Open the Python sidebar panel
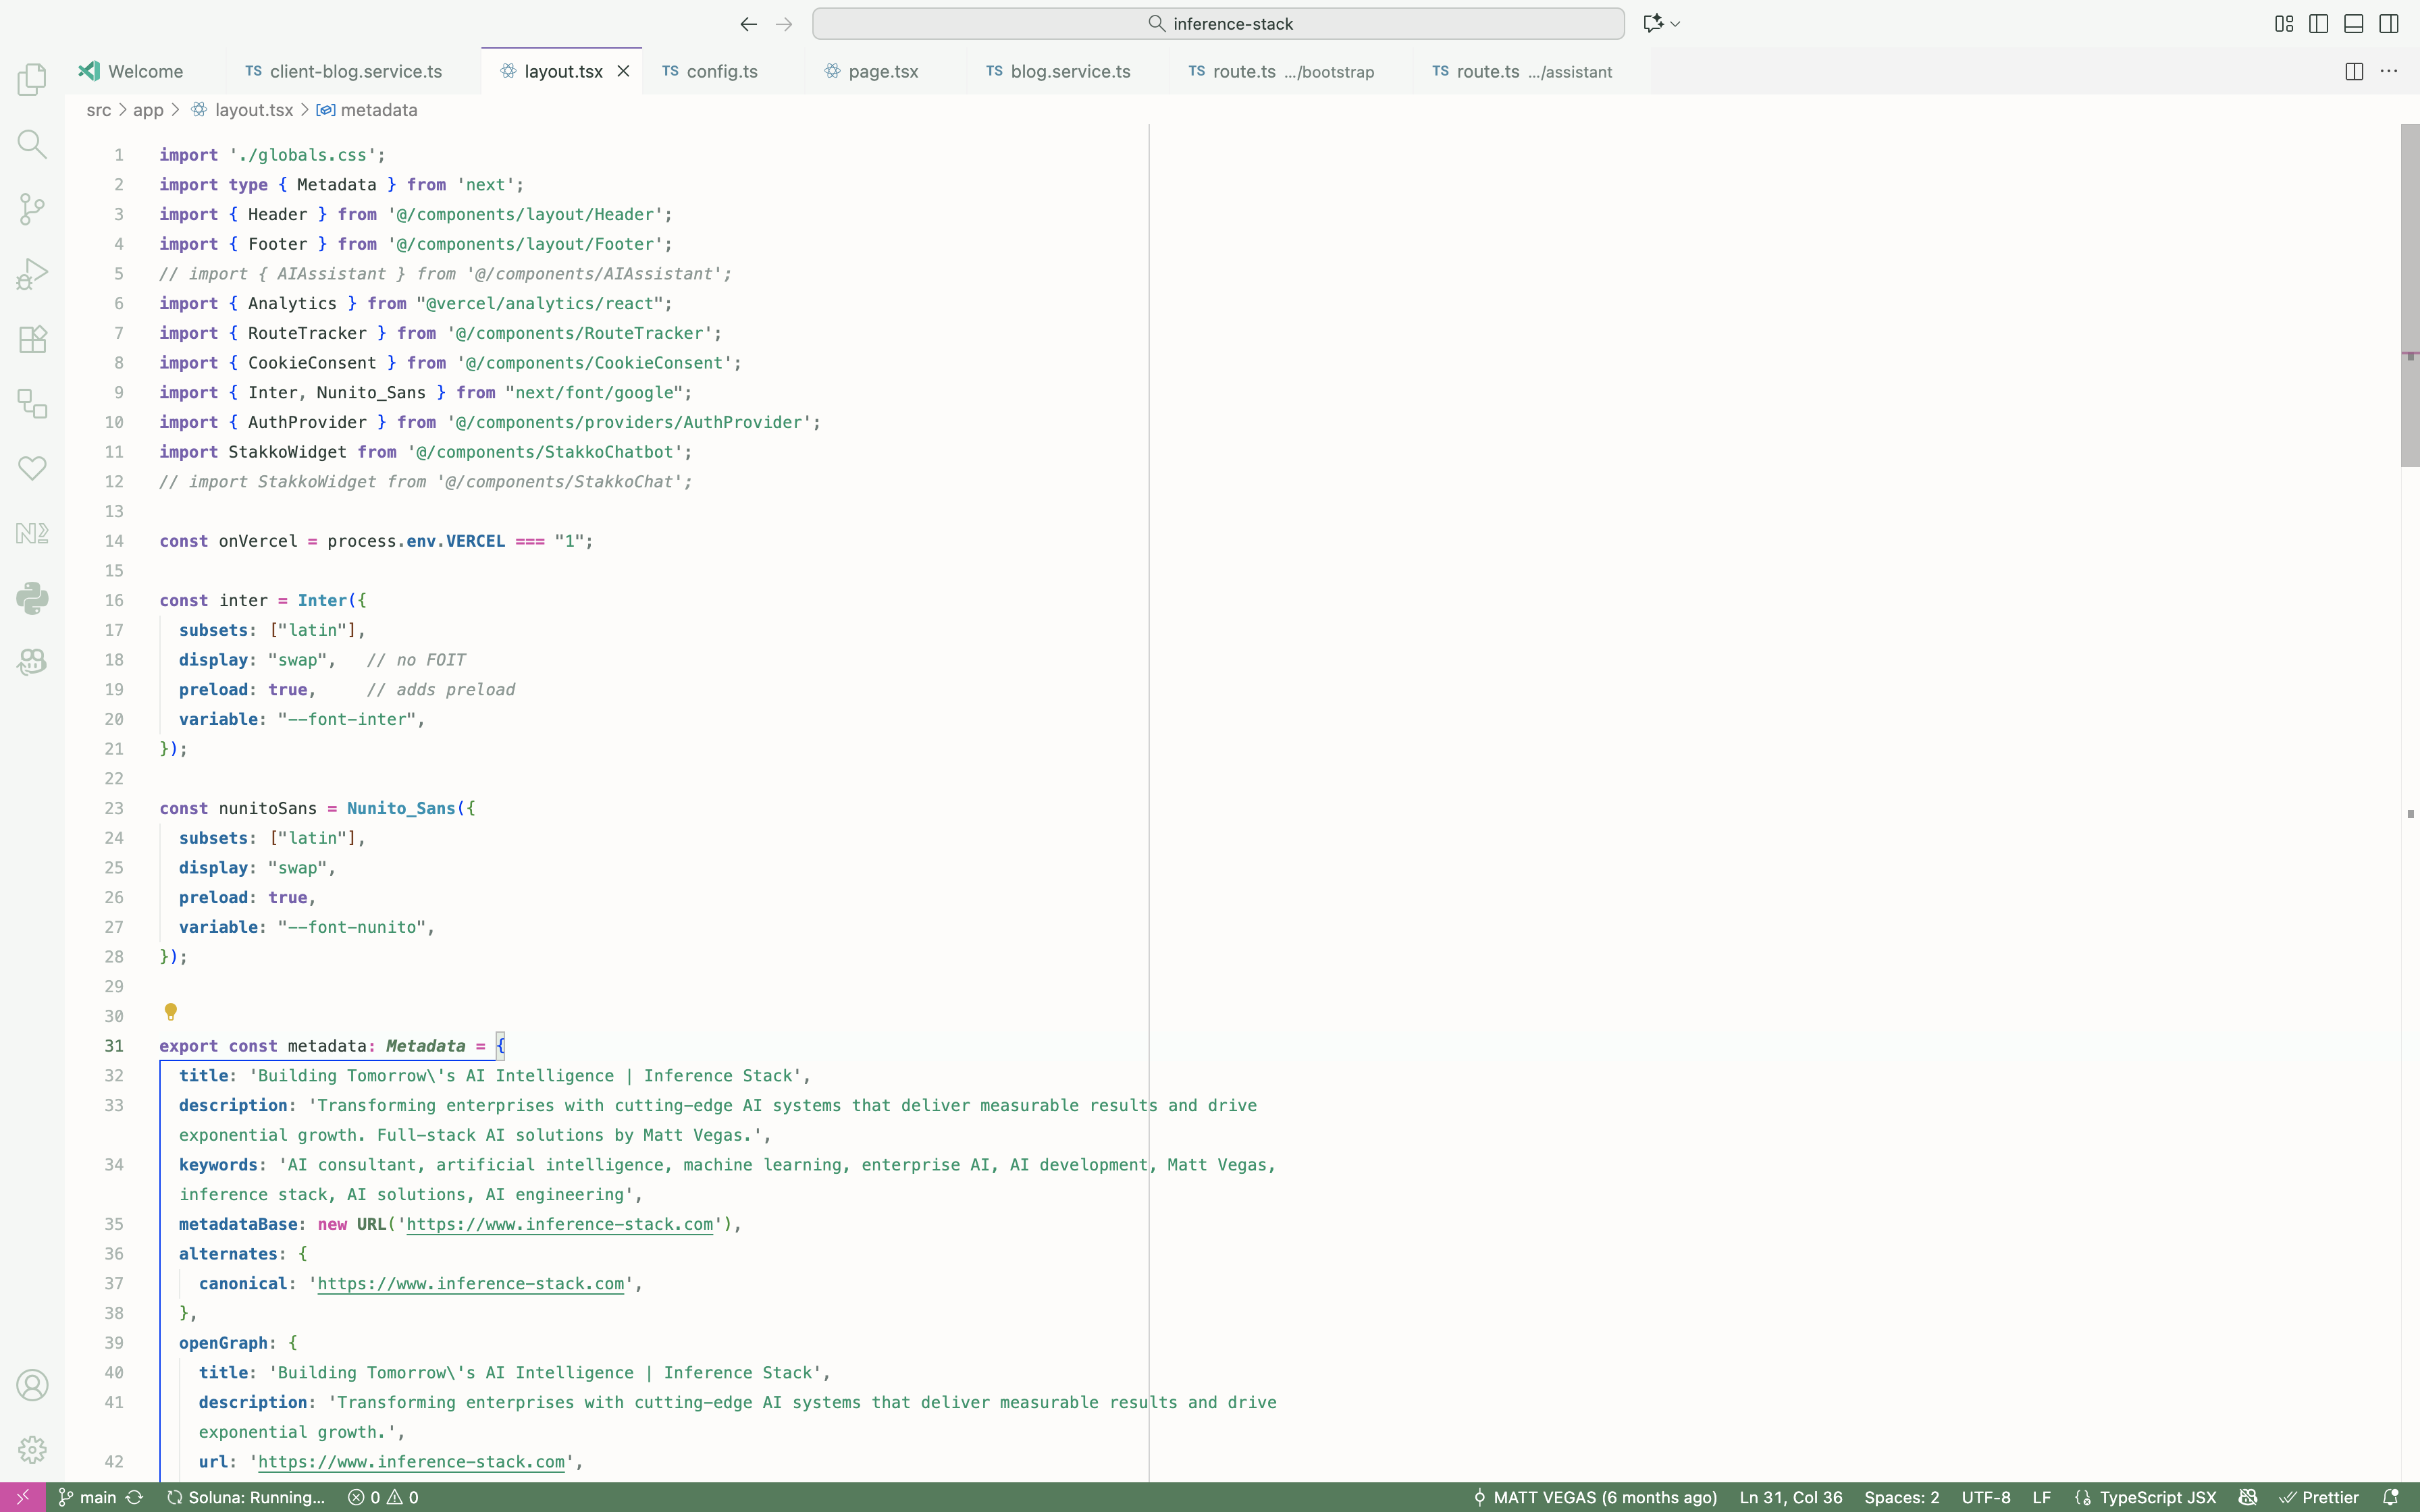Image resolution: width=2420 pixels, height=1512 pixels. pos(32,598)
